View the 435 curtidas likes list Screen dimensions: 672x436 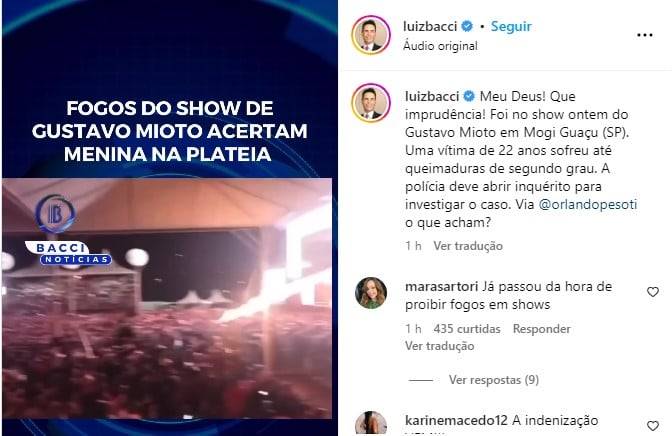466,329
